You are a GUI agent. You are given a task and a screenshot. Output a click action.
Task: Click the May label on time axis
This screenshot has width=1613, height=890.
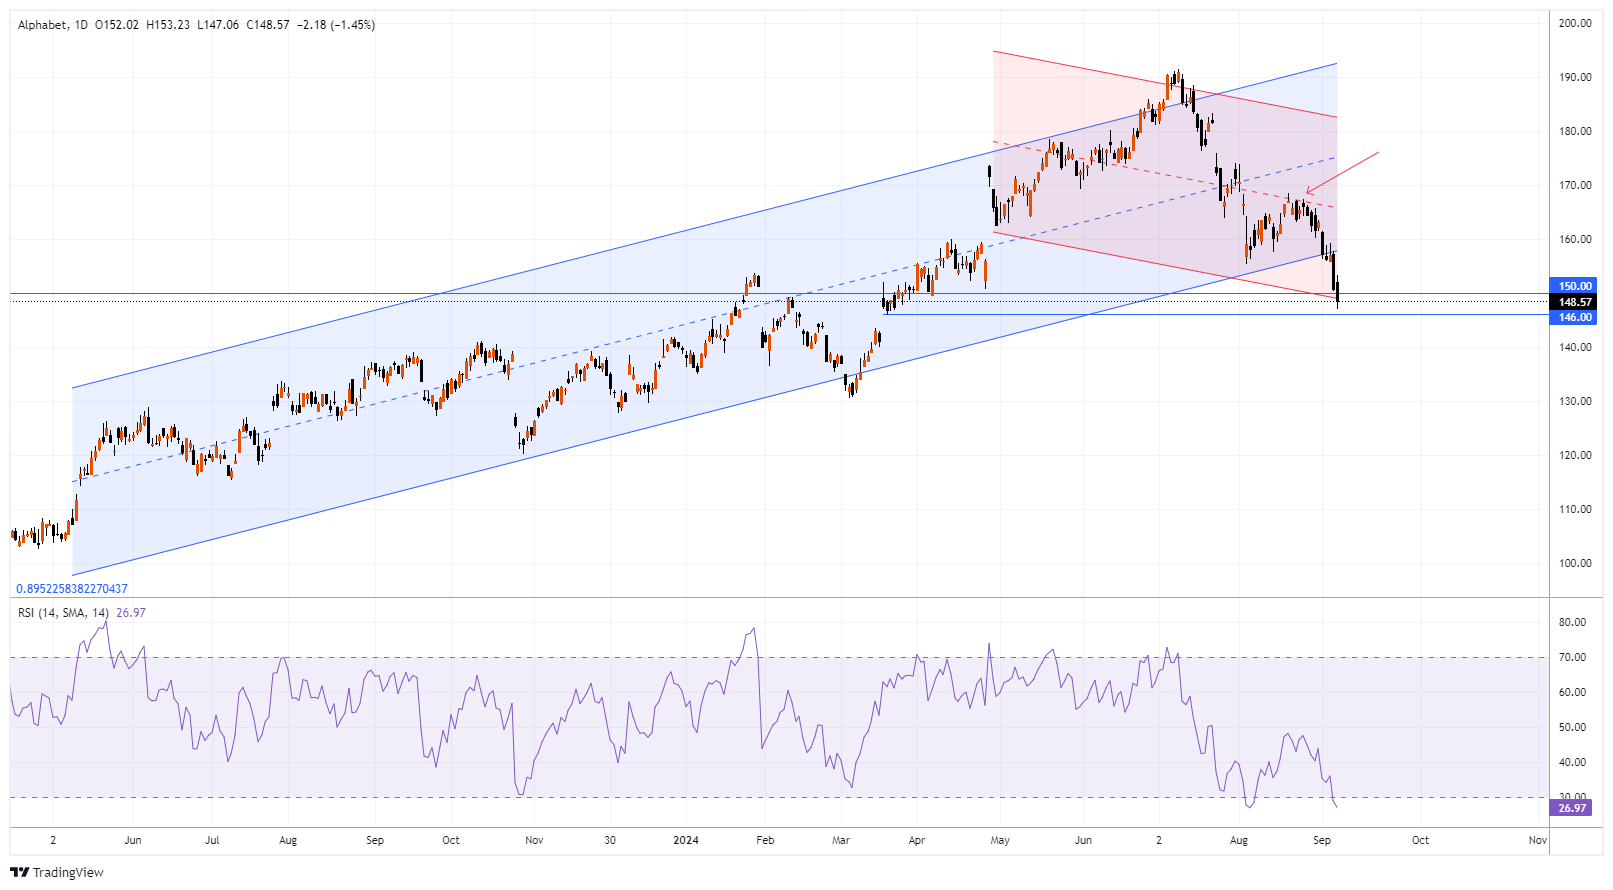pos(1000,840)
